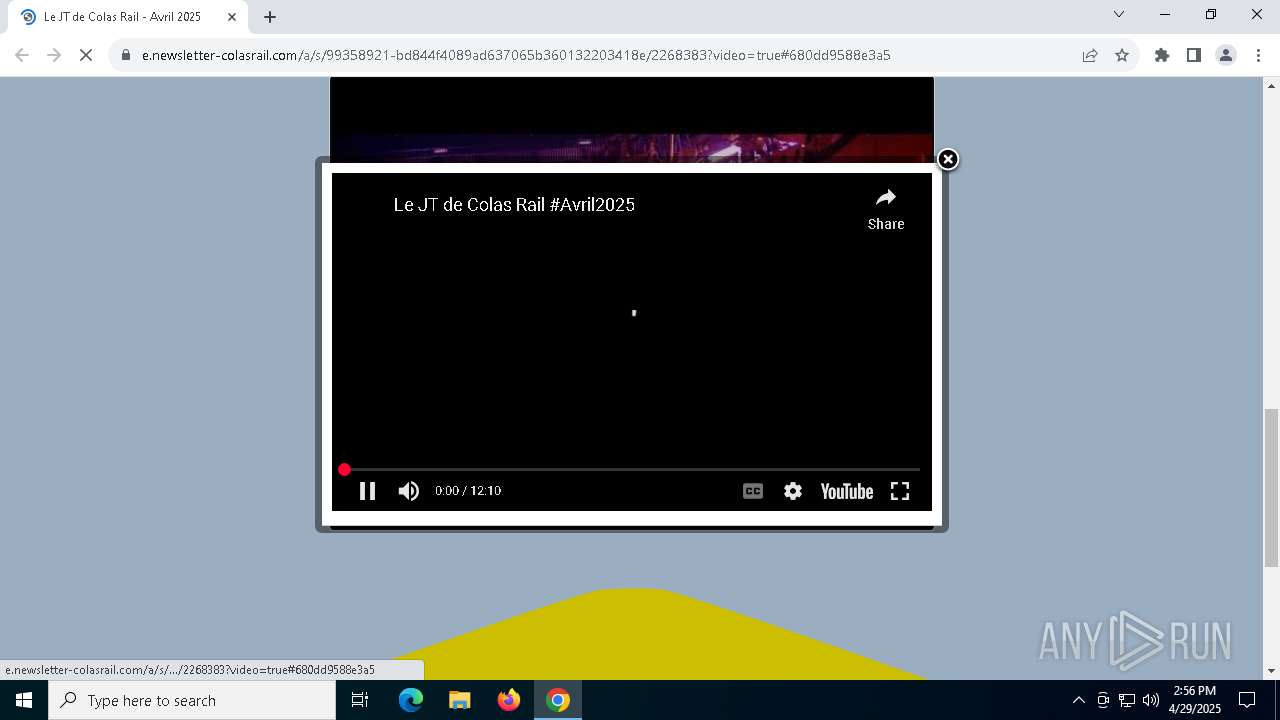The height and width of the screenshot is (720, 1280).
Task: Share this page from address bar
Action: pos(1090,55)
